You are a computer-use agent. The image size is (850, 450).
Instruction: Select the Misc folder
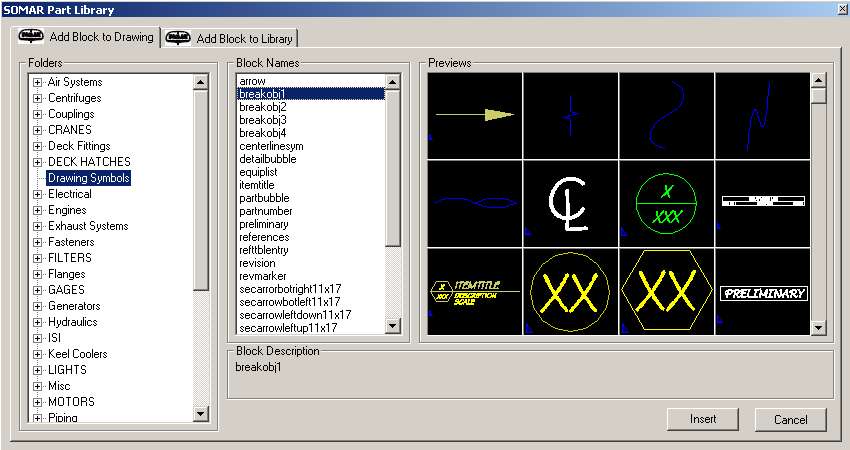click(59, 386)
